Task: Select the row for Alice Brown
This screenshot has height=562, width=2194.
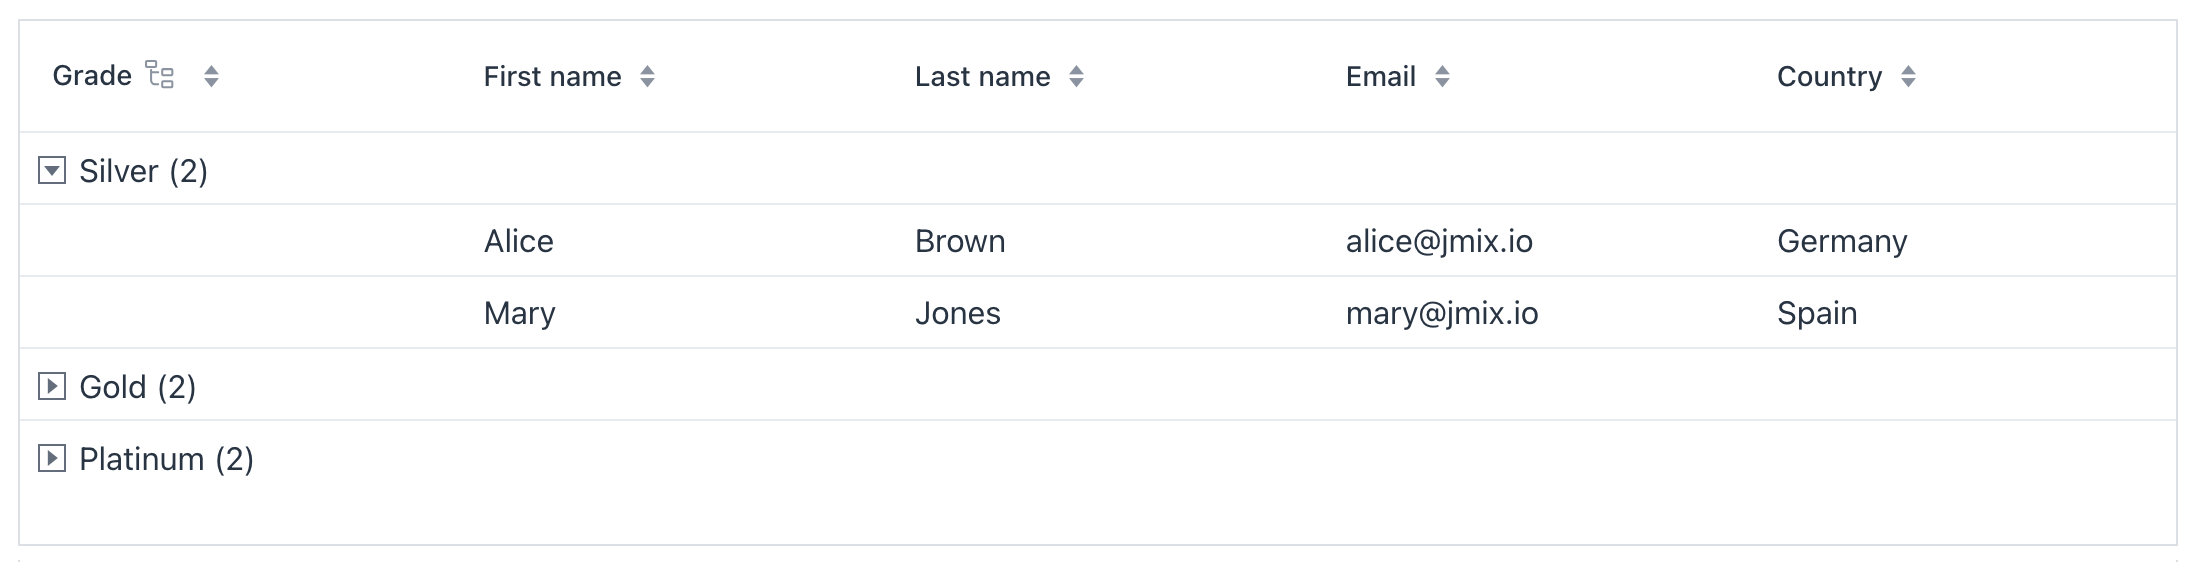Action: click(519, 241)
